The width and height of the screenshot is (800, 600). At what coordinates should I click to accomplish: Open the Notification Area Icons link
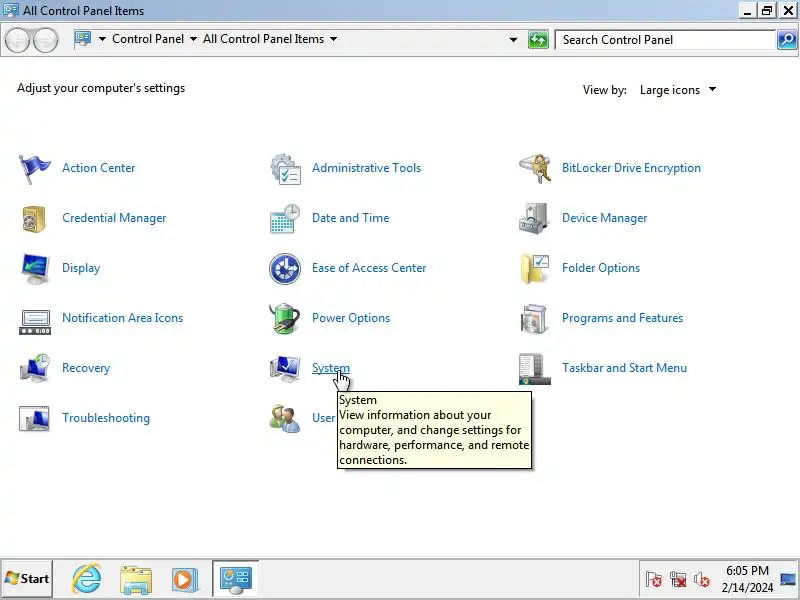pos(122,318)
